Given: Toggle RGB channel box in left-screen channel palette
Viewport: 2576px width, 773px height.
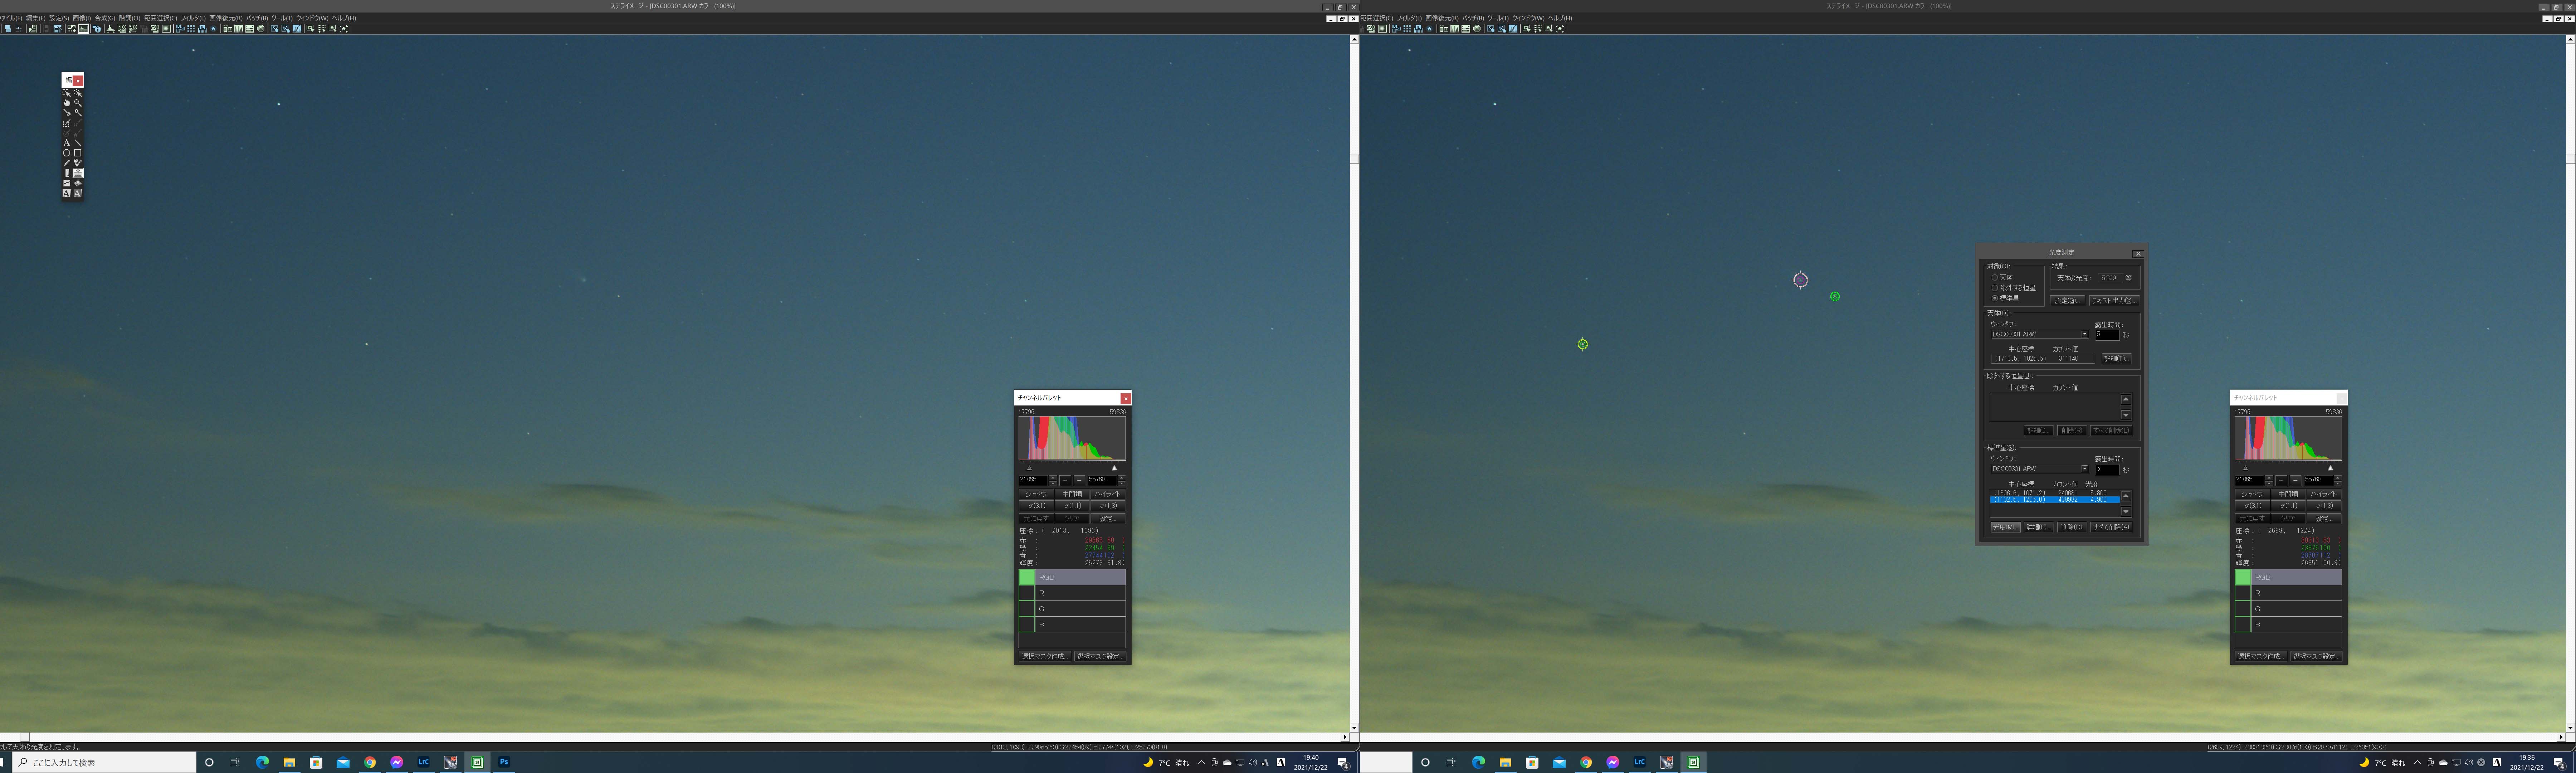Looking at the screenshot, I should pos(1027,577).
